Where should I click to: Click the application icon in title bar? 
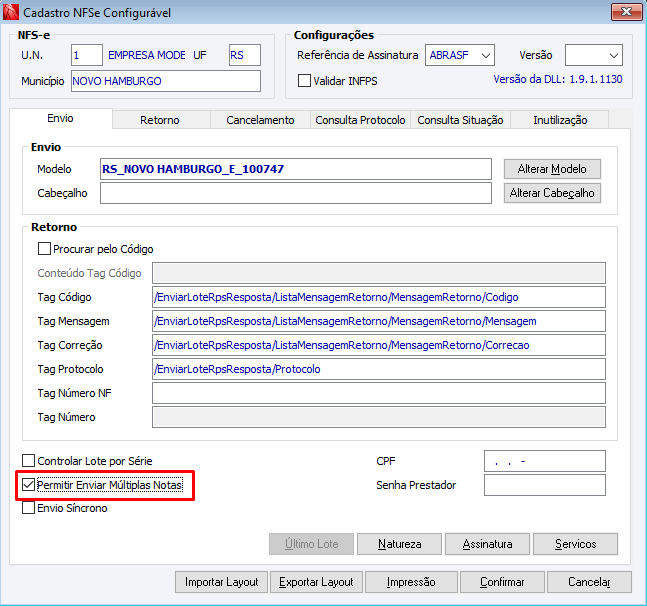pos(11,12)
